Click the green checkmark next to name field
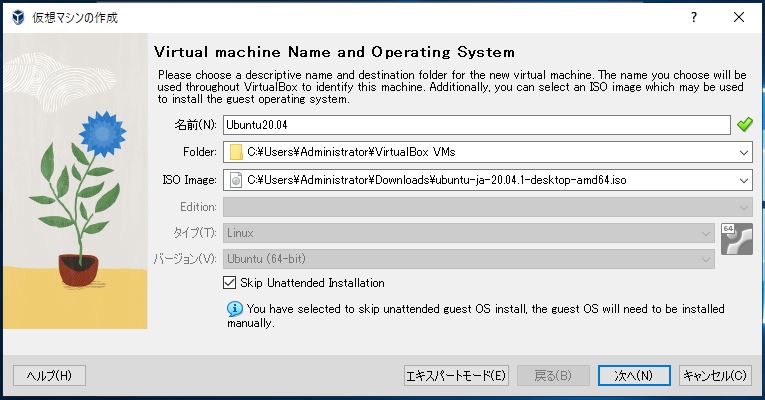This screenshot has width=765, height=400. [x=744, y=125]
